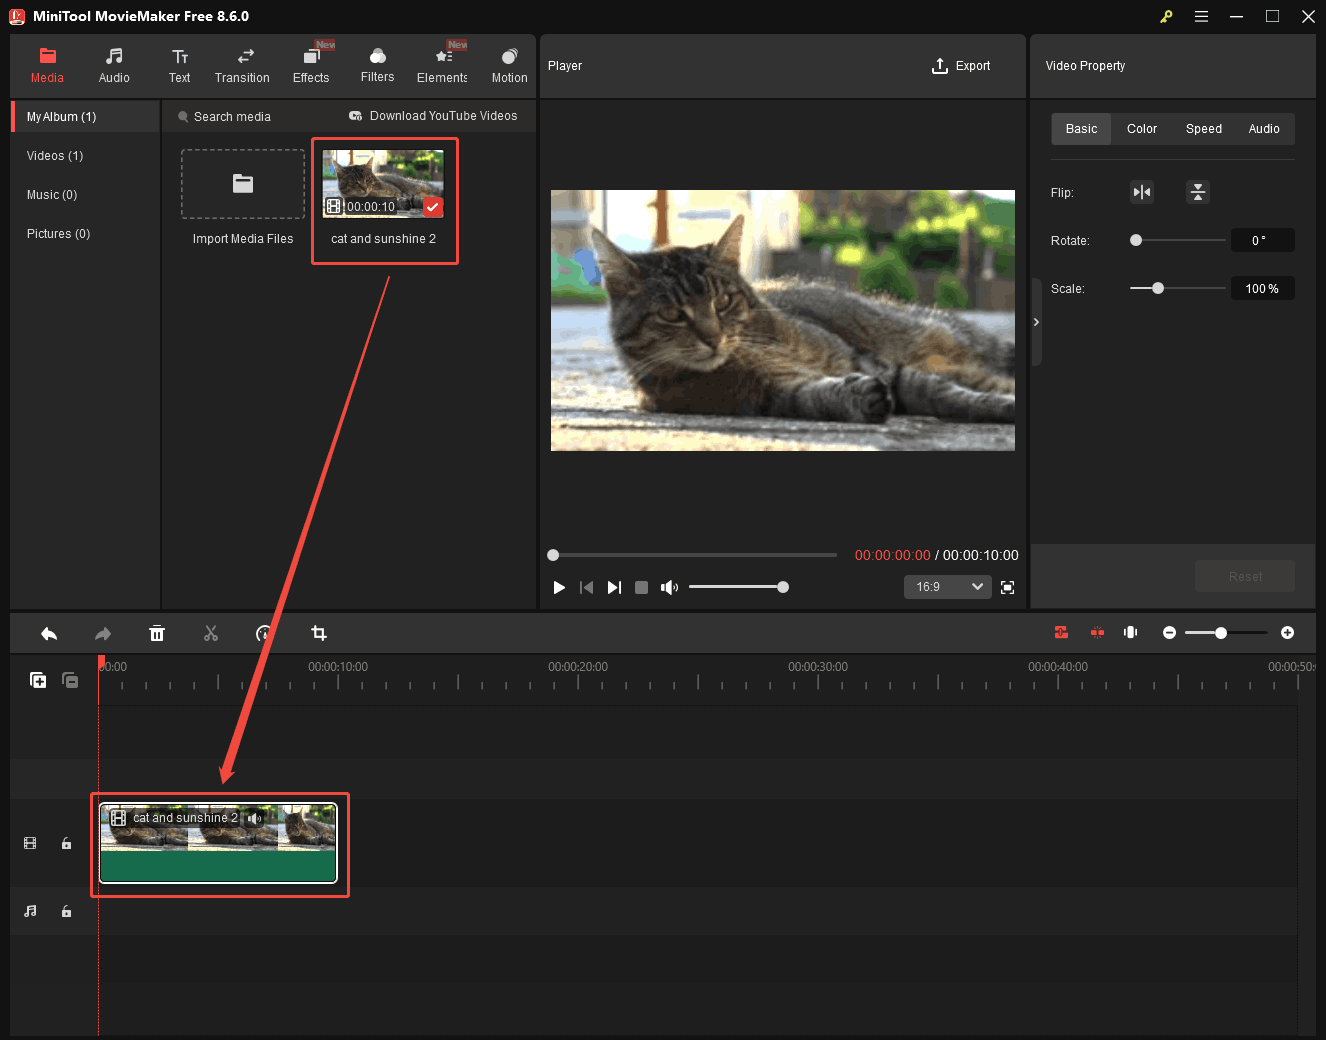Switch to Color property tab

(1142, 129)
